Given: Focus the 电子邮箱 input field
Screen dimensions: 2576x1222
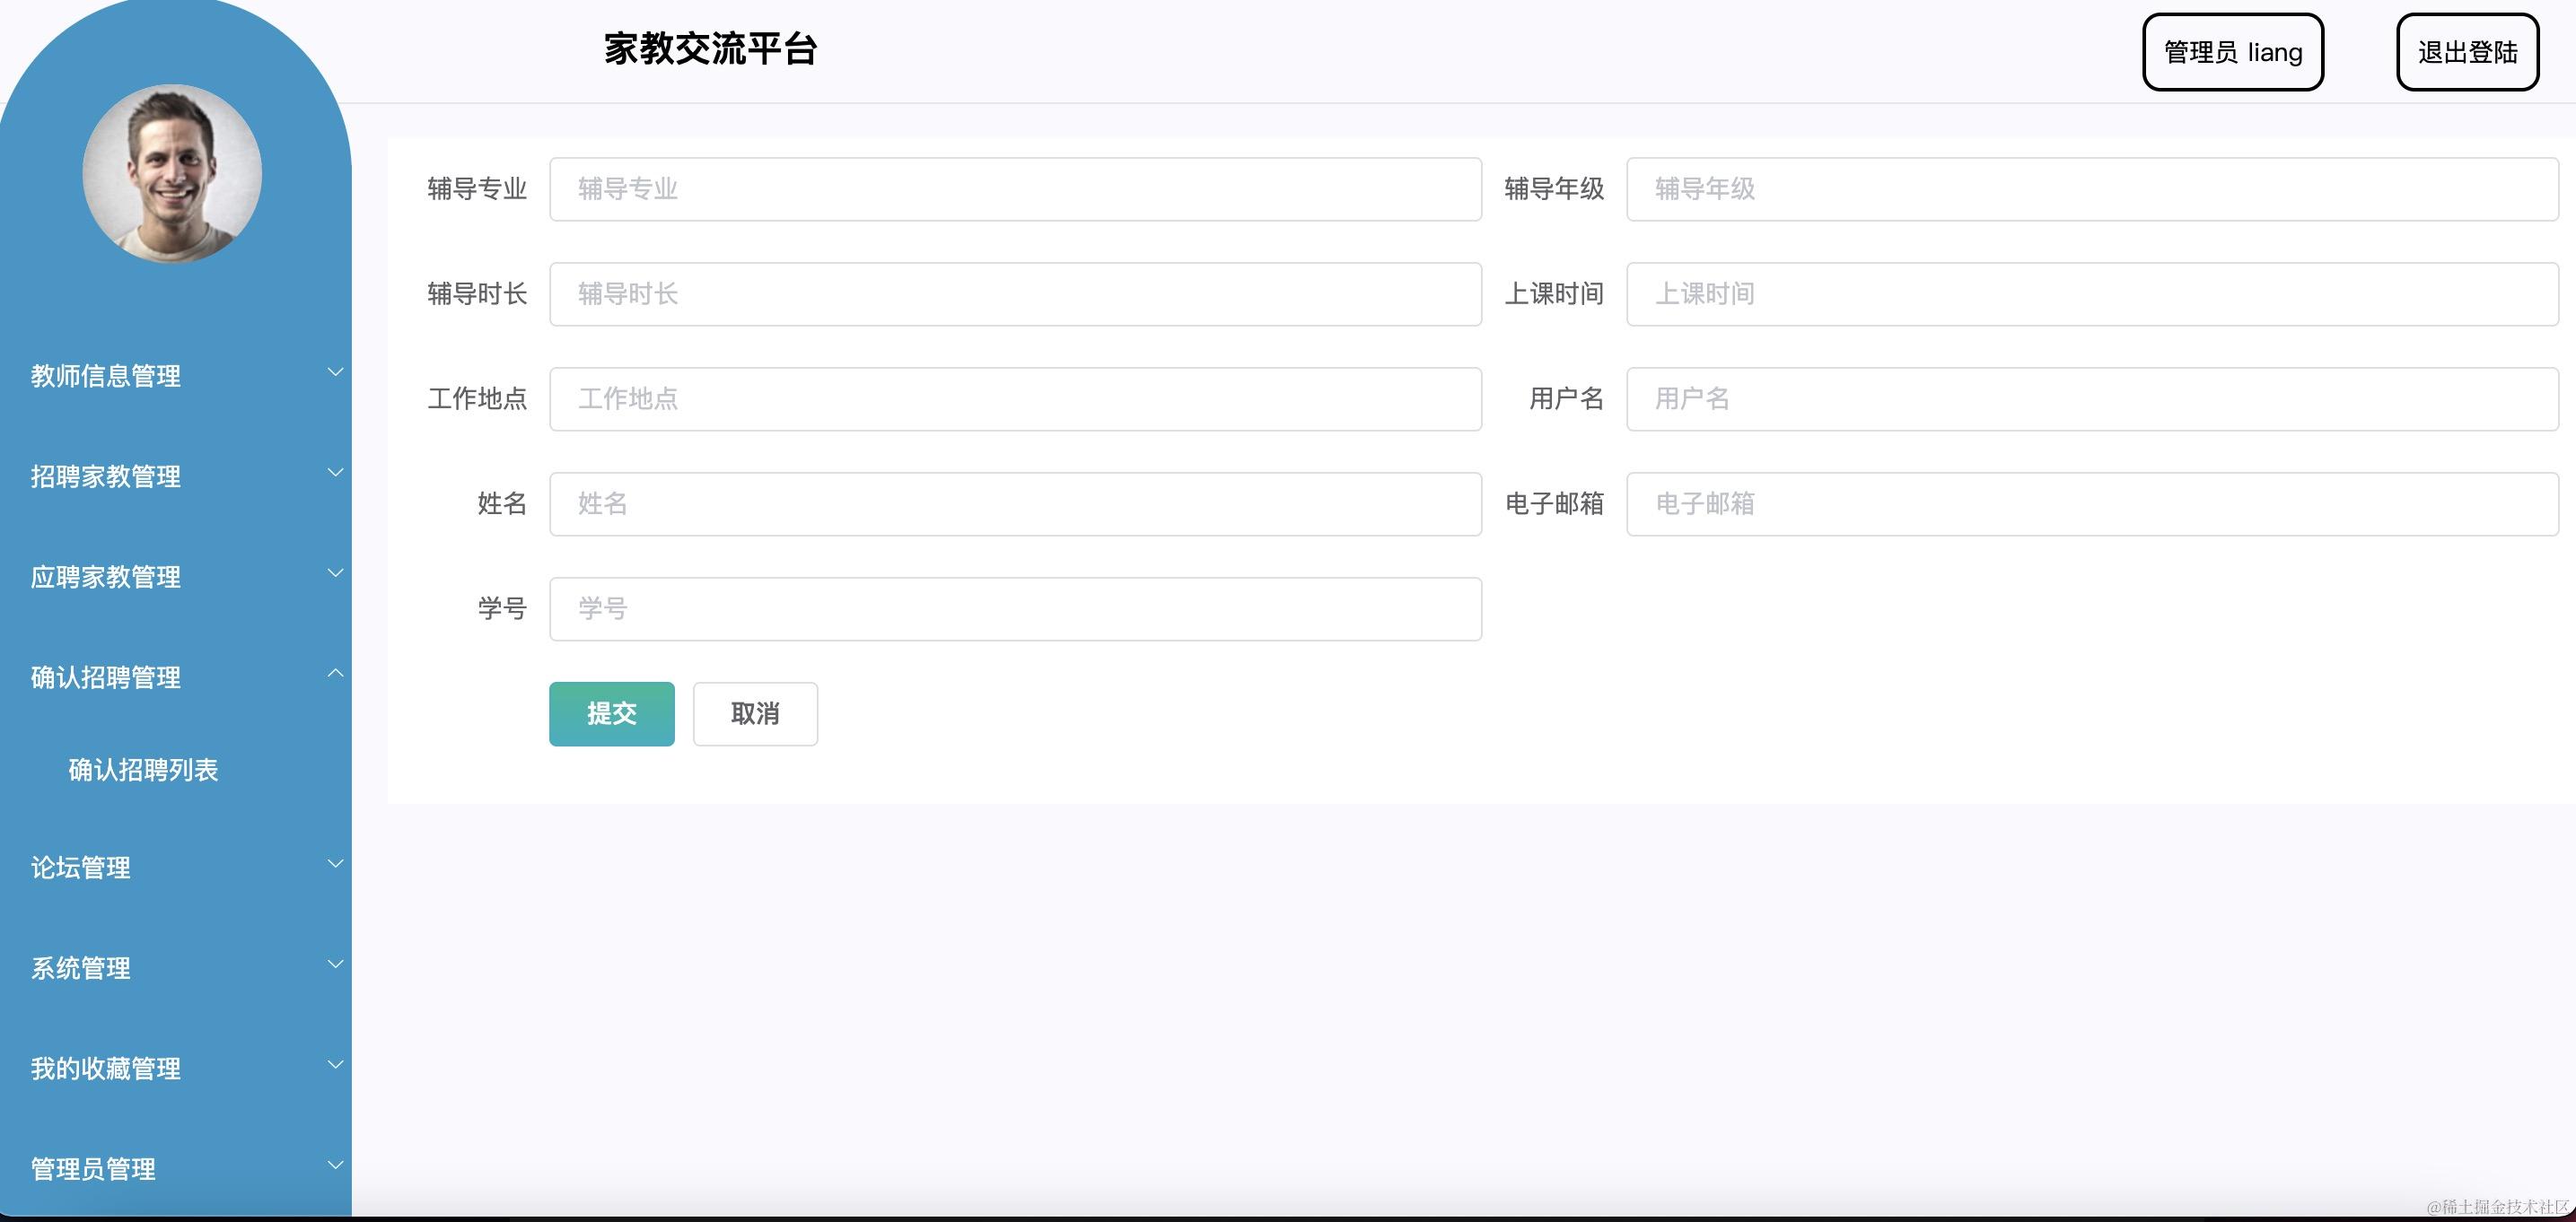Looking at the screenshot, I should [x=2092, y=504].
